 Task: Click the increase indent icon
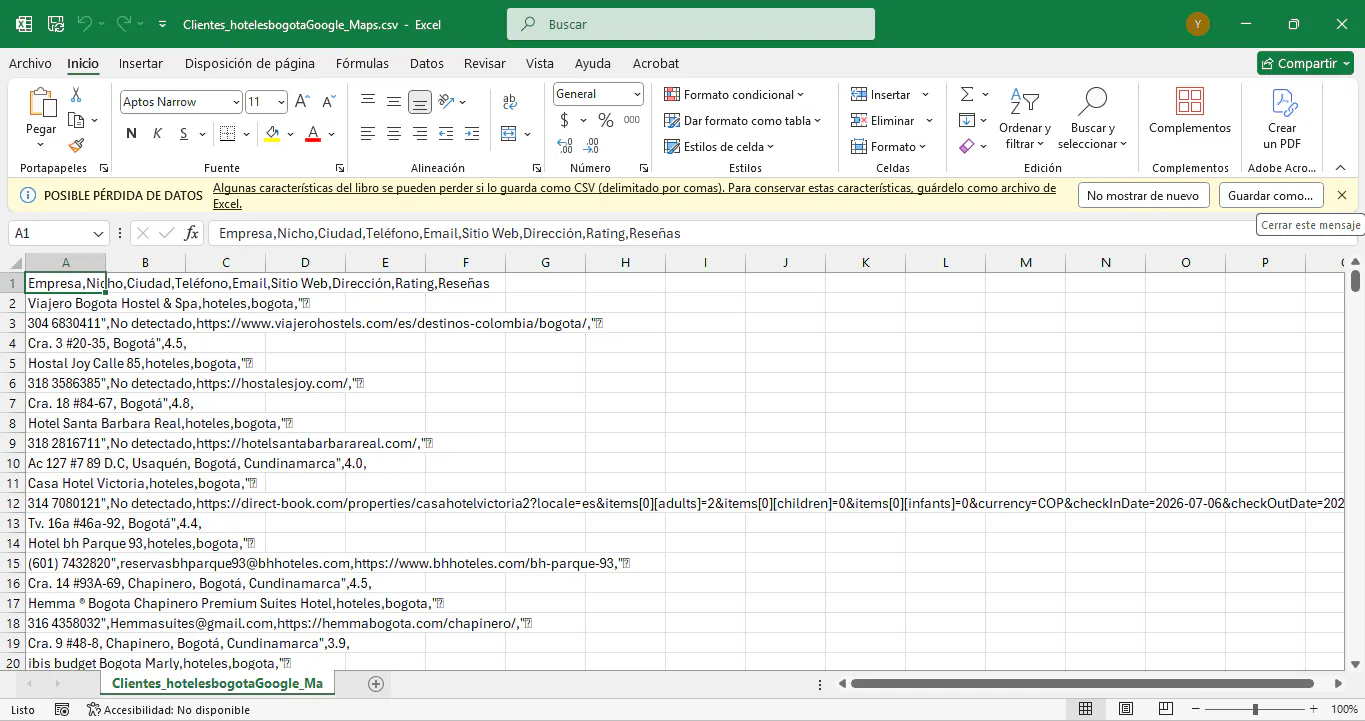pos(472,133)
